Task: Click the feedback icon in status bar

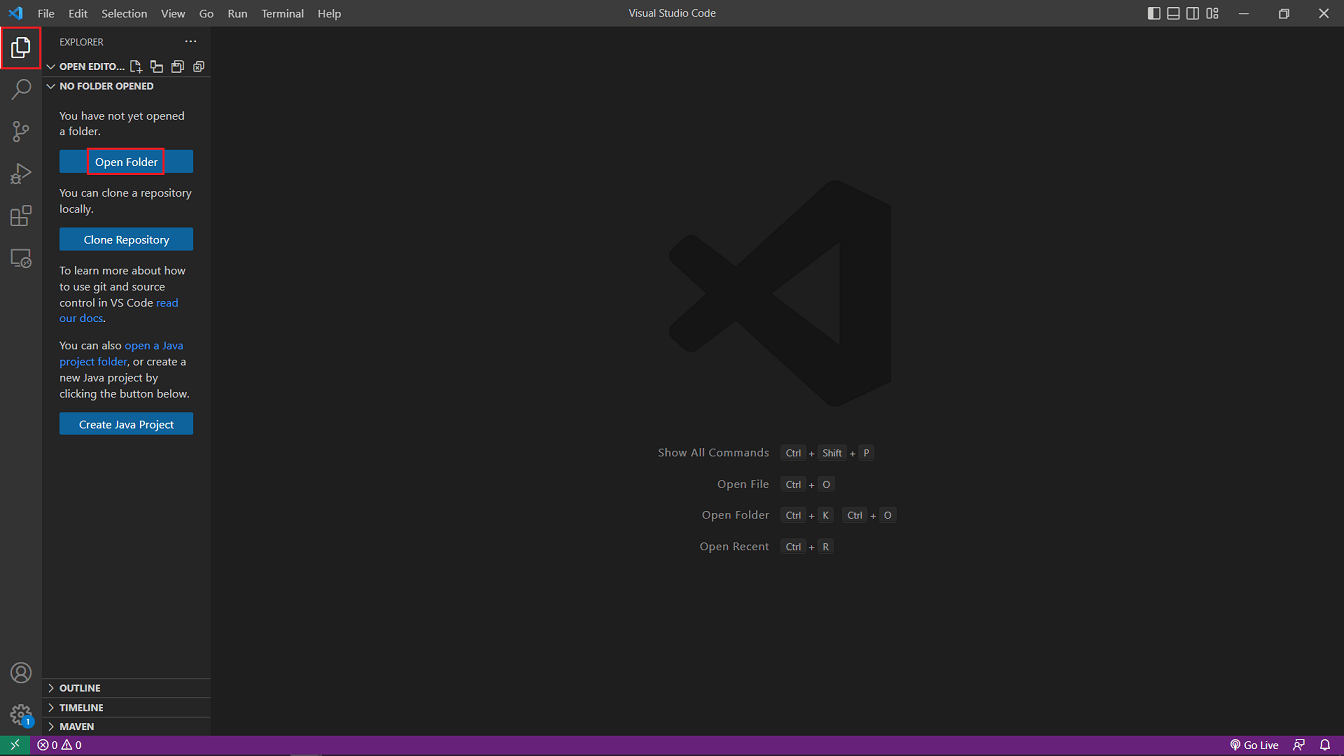Action: (x=1299, y=745)
